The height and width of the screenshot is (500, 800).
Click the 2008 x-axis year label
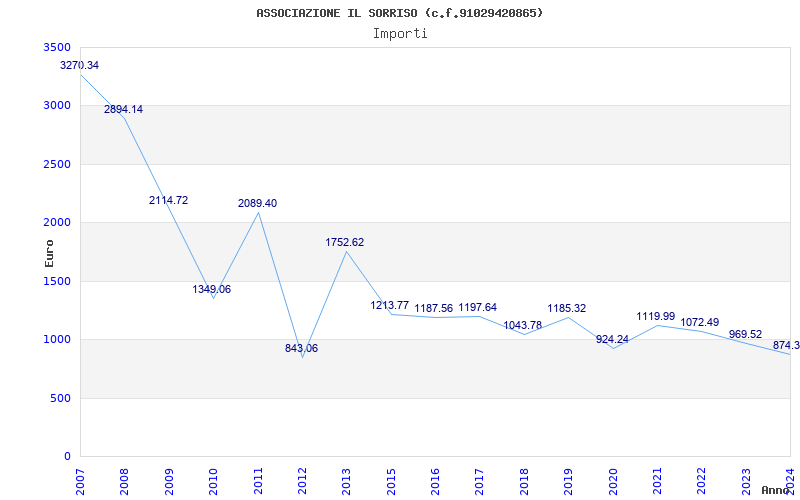(125, 482)
